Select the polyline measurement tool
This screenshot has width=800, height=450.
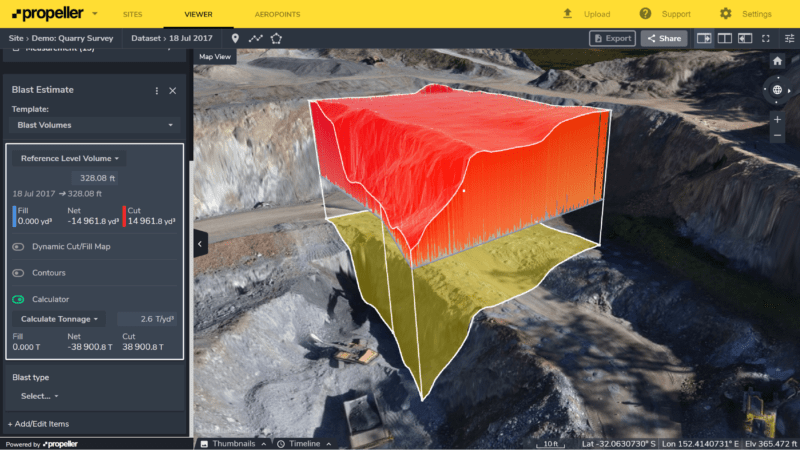[x=256, y=38]
